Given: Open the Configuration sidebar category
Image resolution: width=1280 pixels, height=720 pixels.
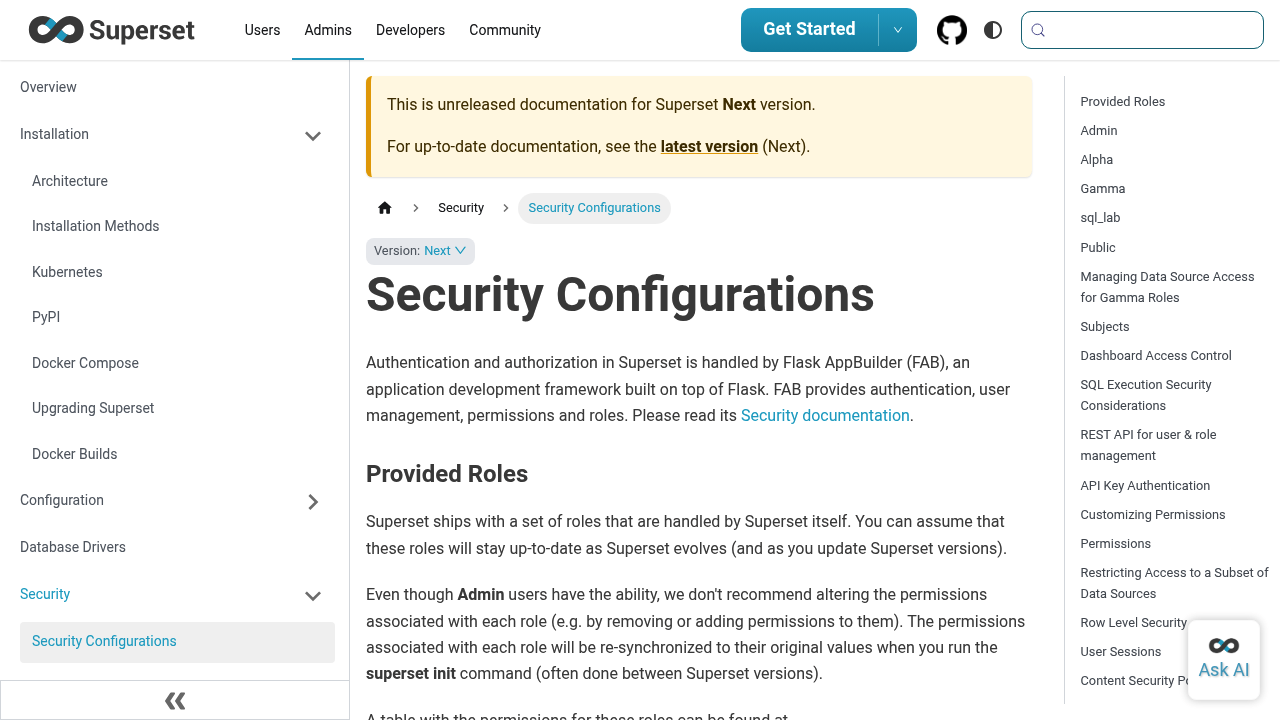Looking at the screenshot, I should 62,500.
